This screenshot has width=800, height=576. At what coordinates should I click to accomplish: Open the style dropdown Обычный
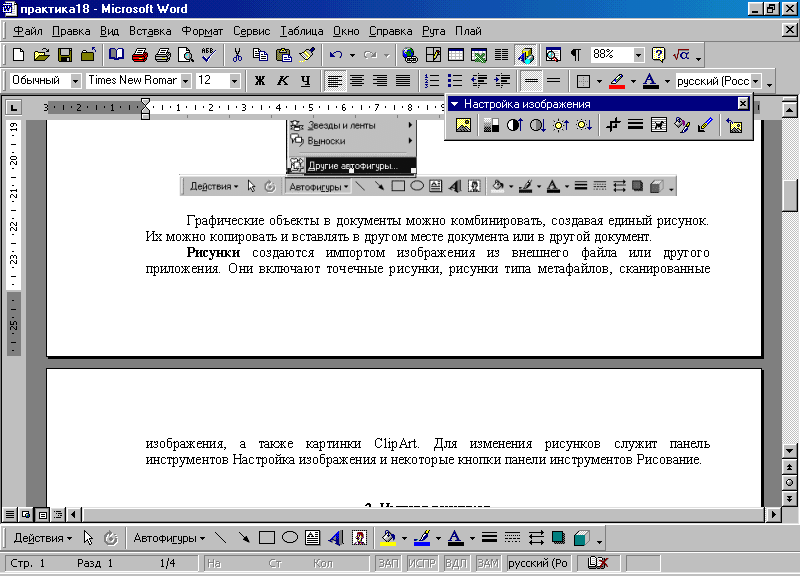(76, 81)
